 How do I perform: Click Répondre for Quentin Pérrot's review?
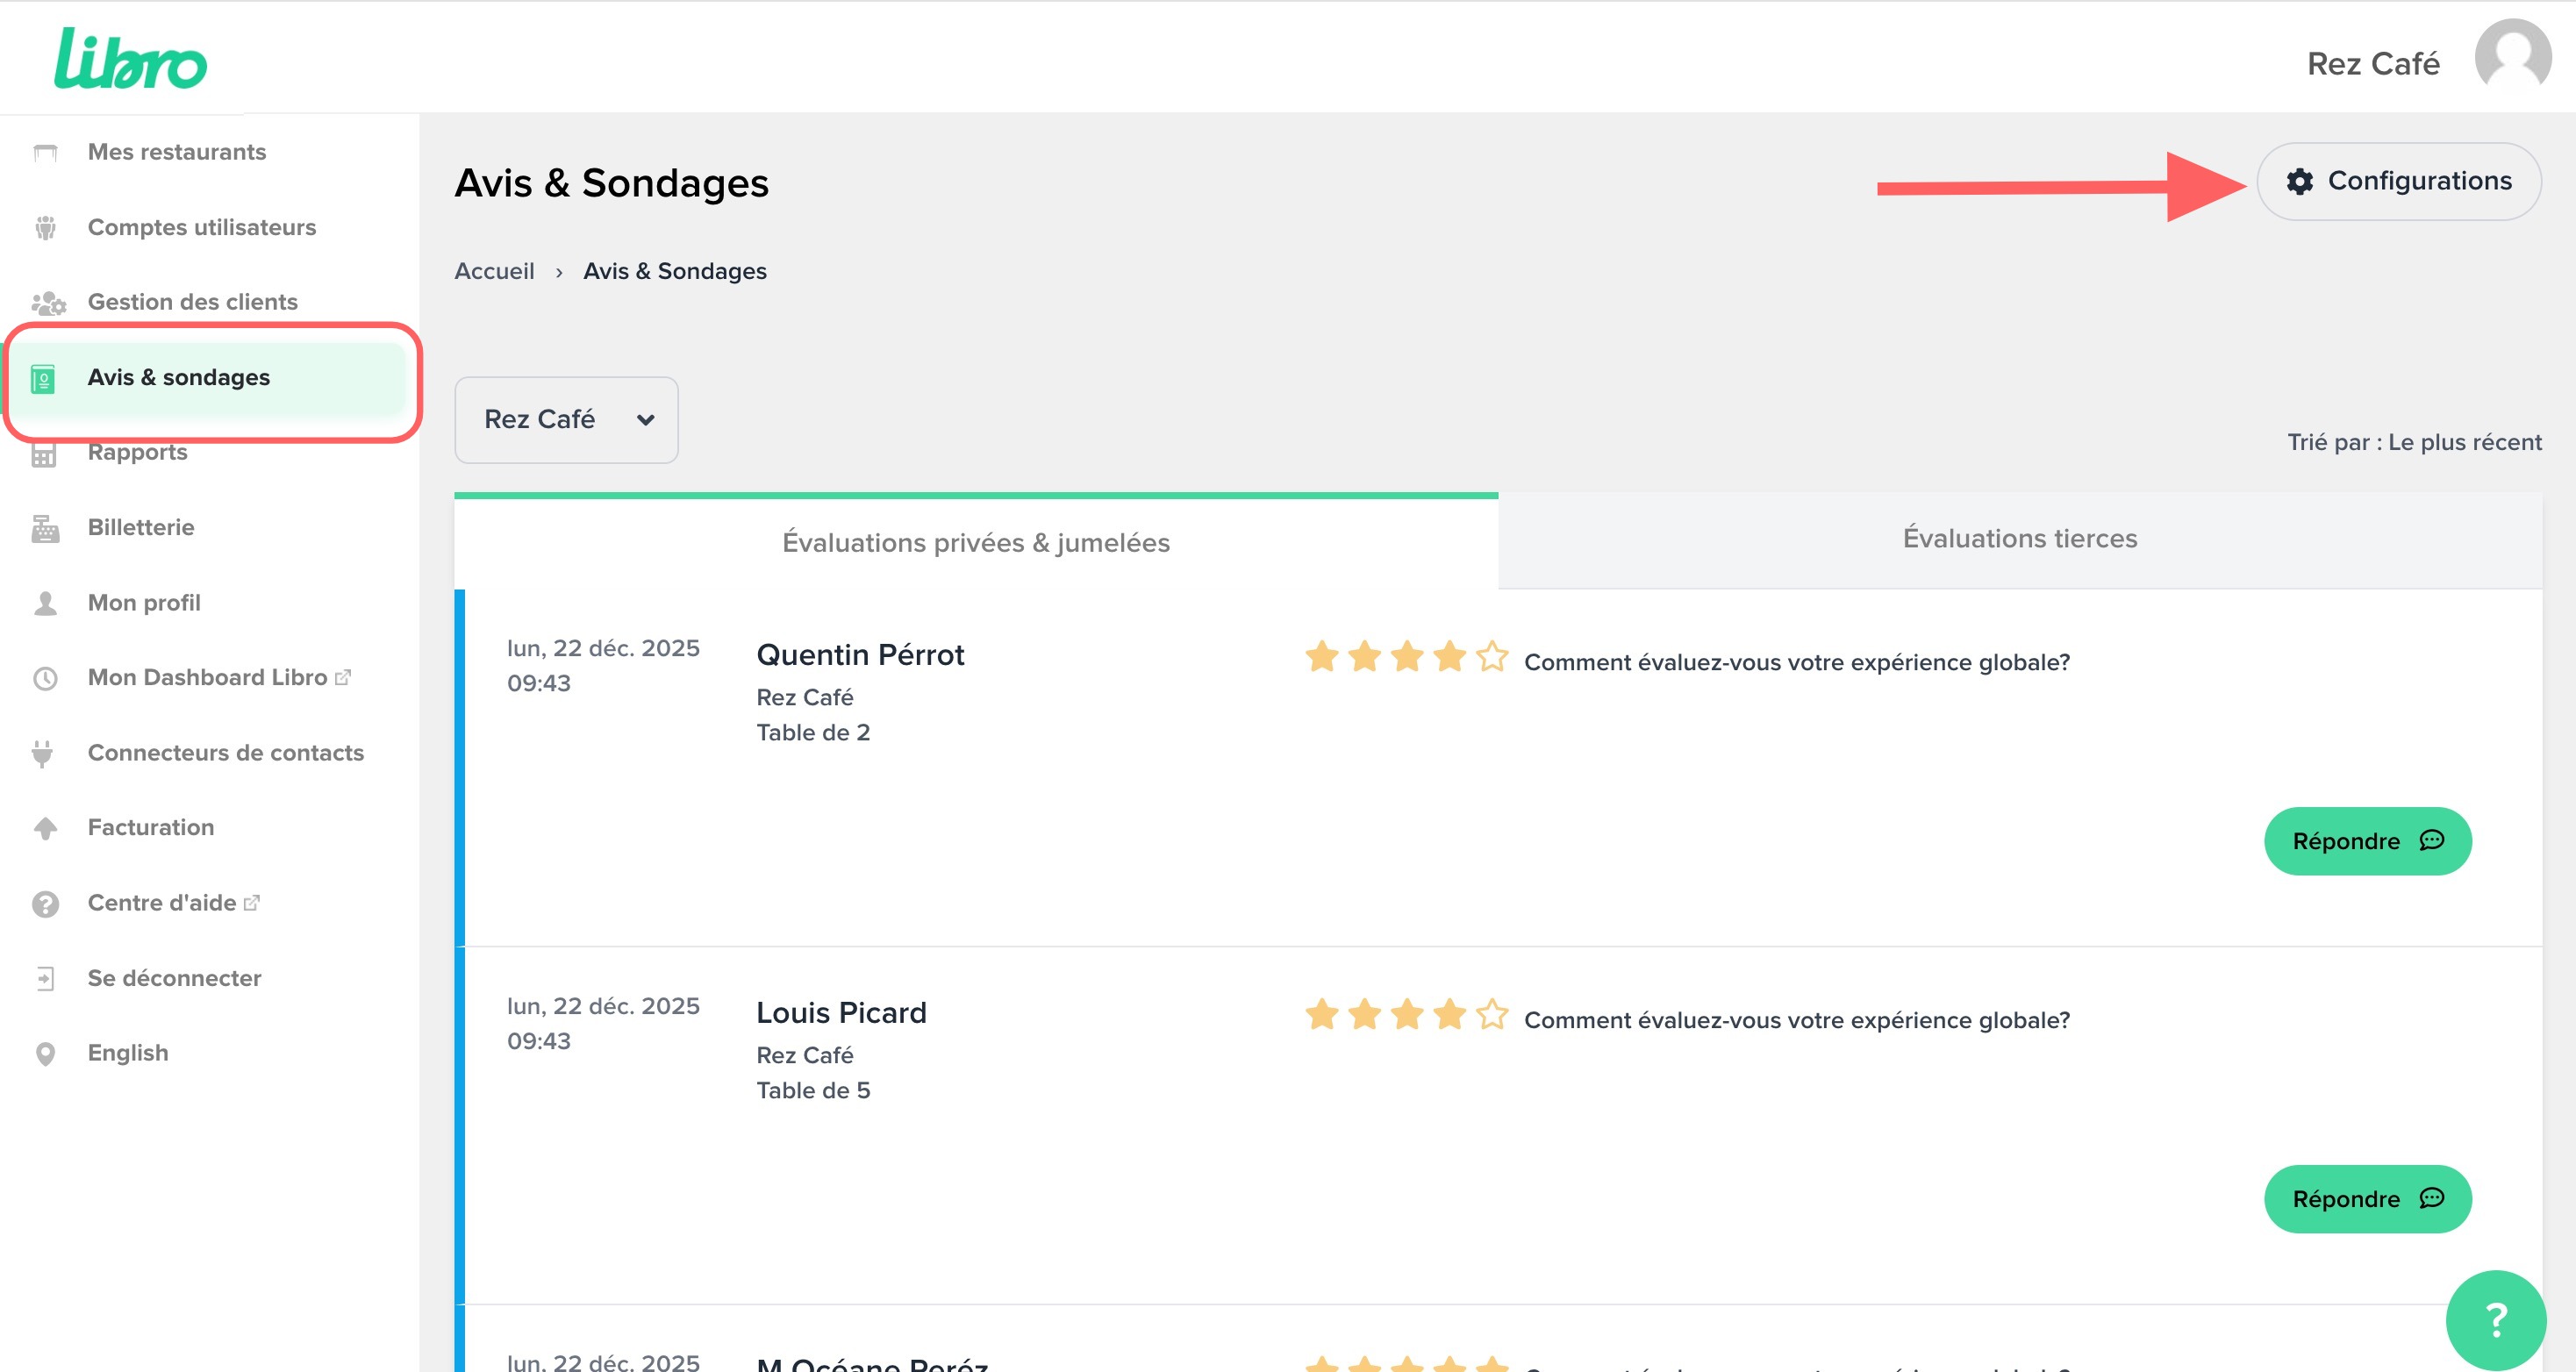click(x=2366, y=841)
